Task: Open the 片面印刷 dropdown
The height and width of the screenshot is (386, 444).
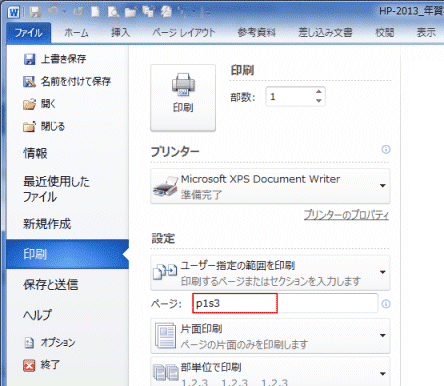Action: (270, 336)
